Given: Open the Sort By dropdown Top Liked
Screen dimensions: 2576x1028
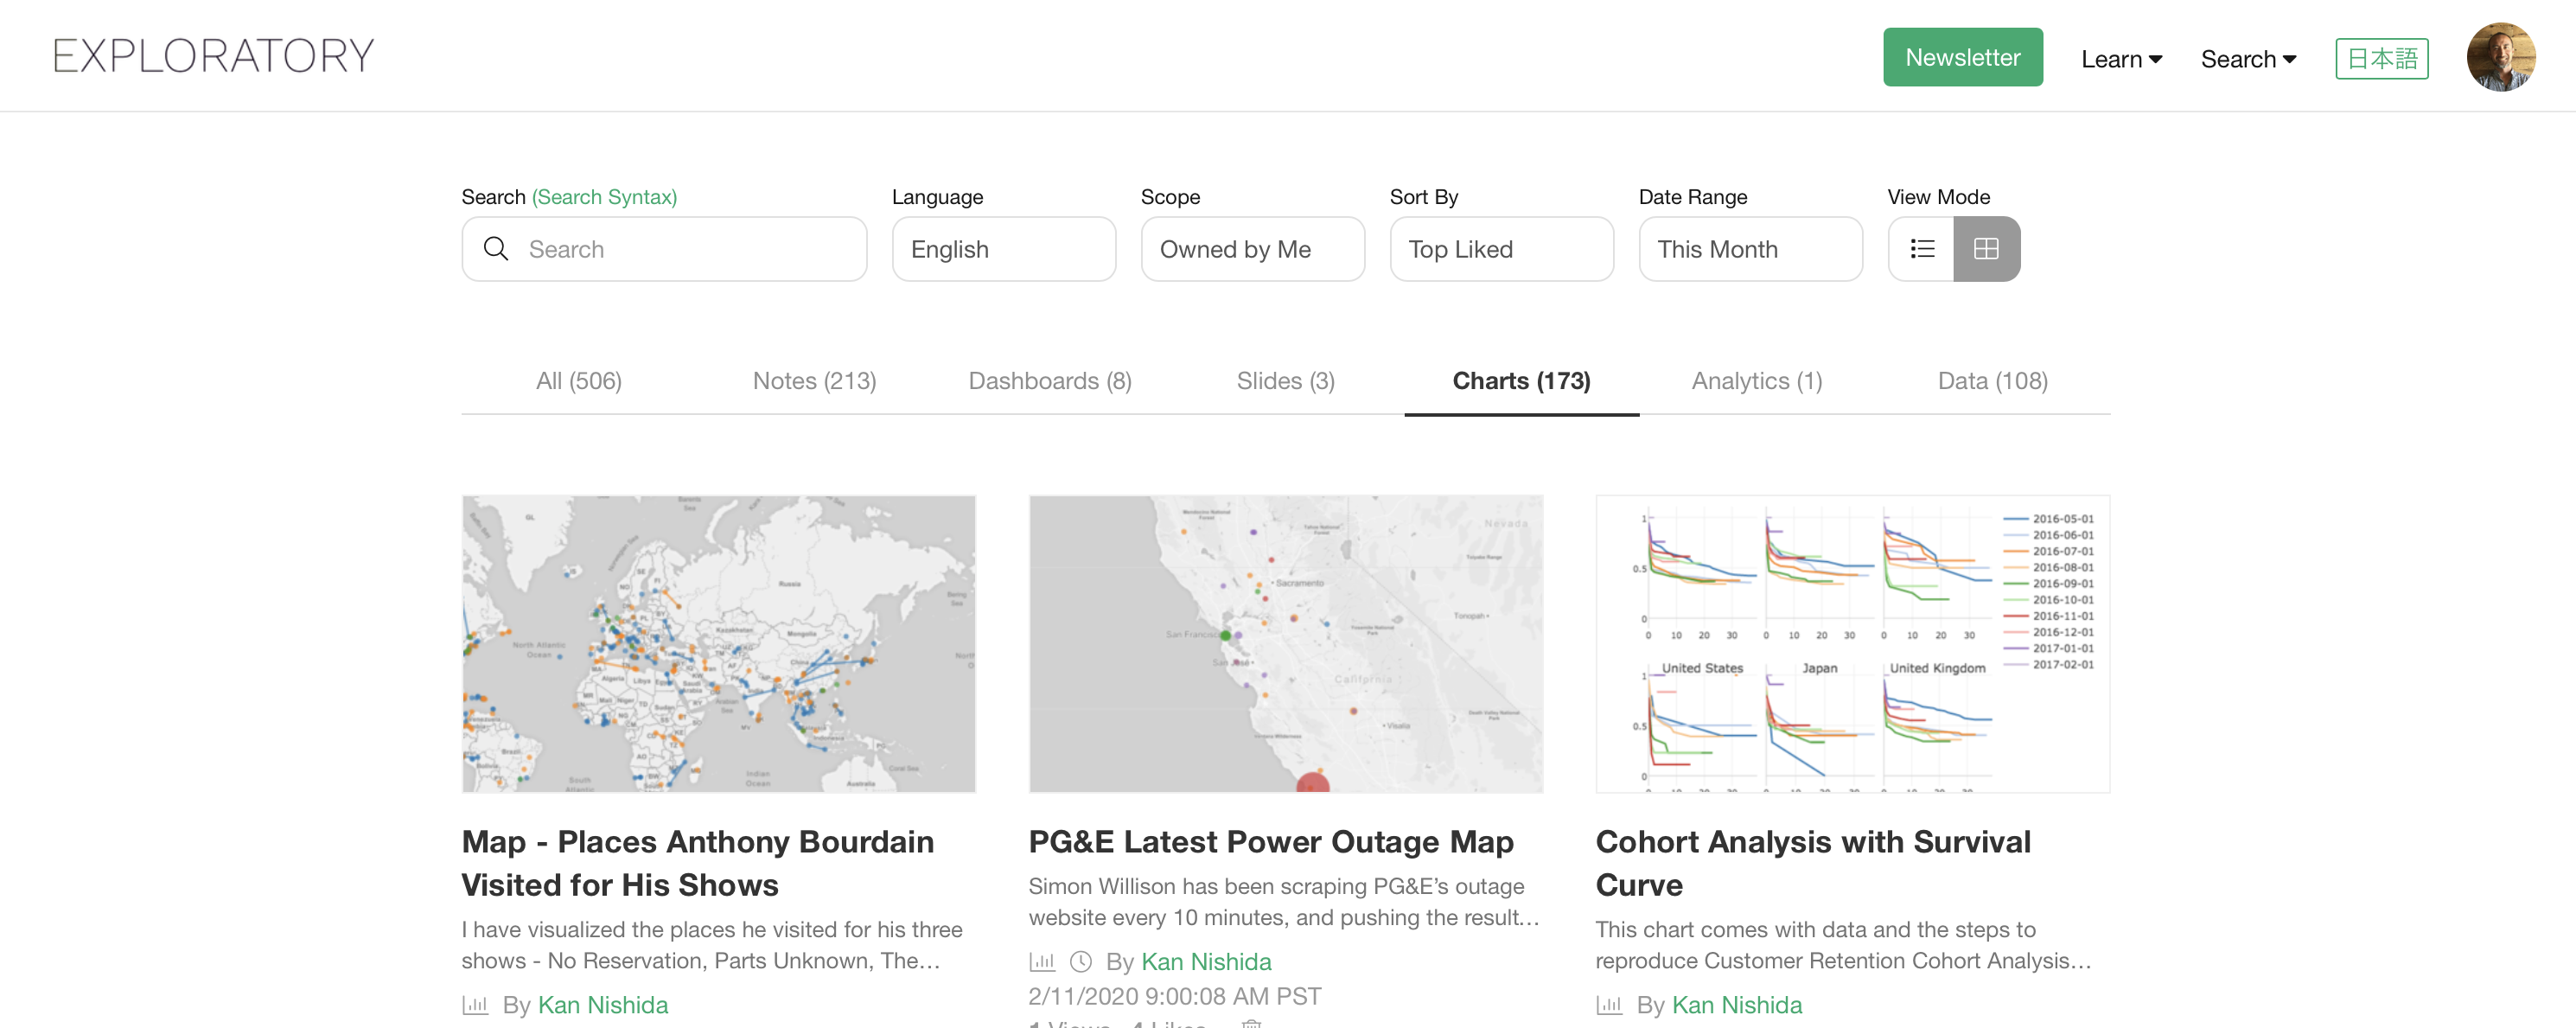Looking at the screenshot, I should (1501, 249).
